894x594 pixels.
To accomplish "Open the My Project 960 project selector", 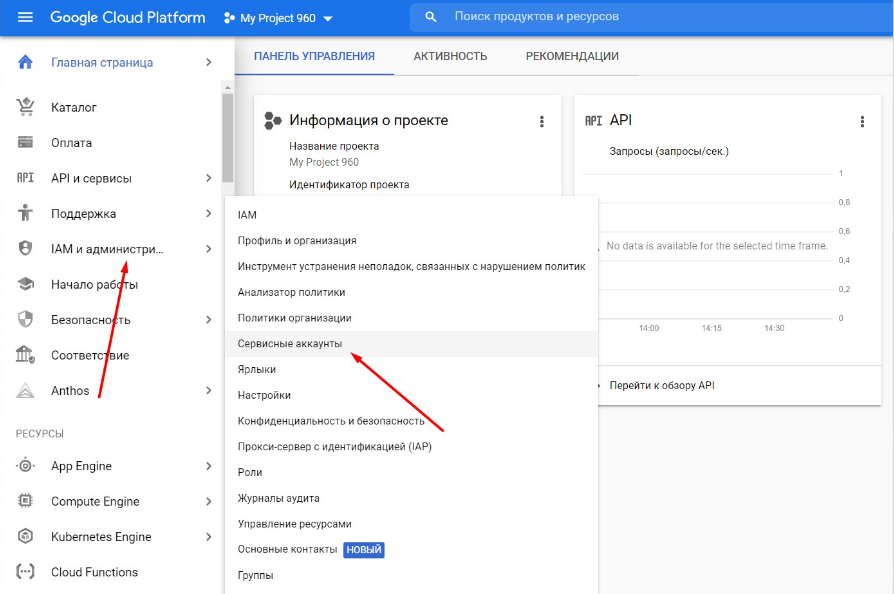I will click(278, 18).
